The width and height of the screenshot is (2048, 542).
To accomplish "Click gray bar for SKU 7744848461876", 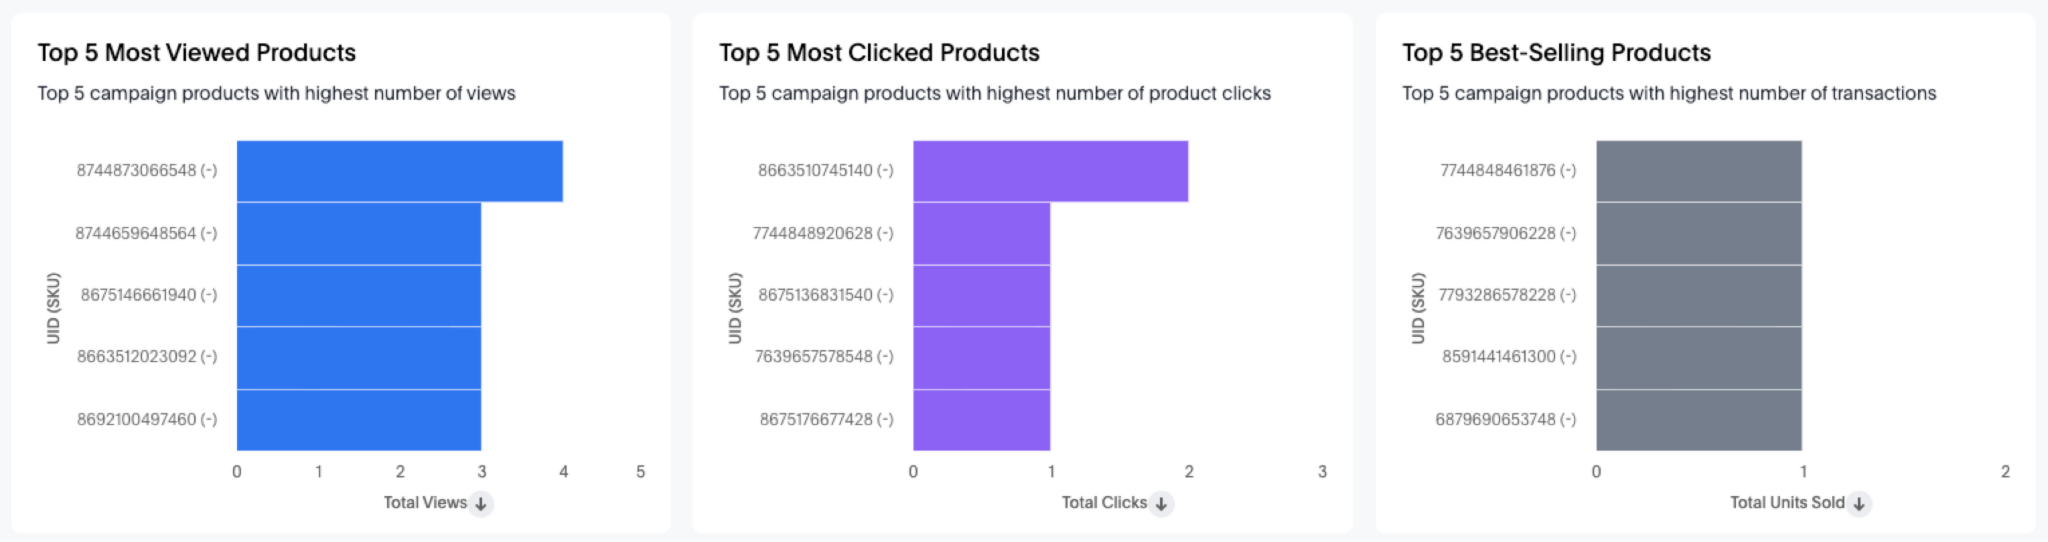I will click(1698, 171).
